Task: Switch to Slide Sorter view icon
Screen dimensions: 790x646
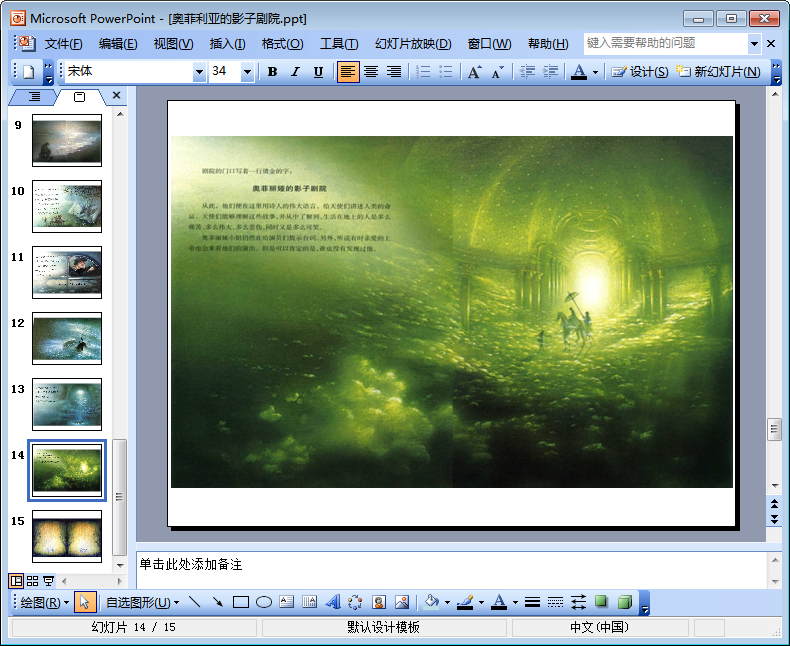Action: click(x=32, y=581)
